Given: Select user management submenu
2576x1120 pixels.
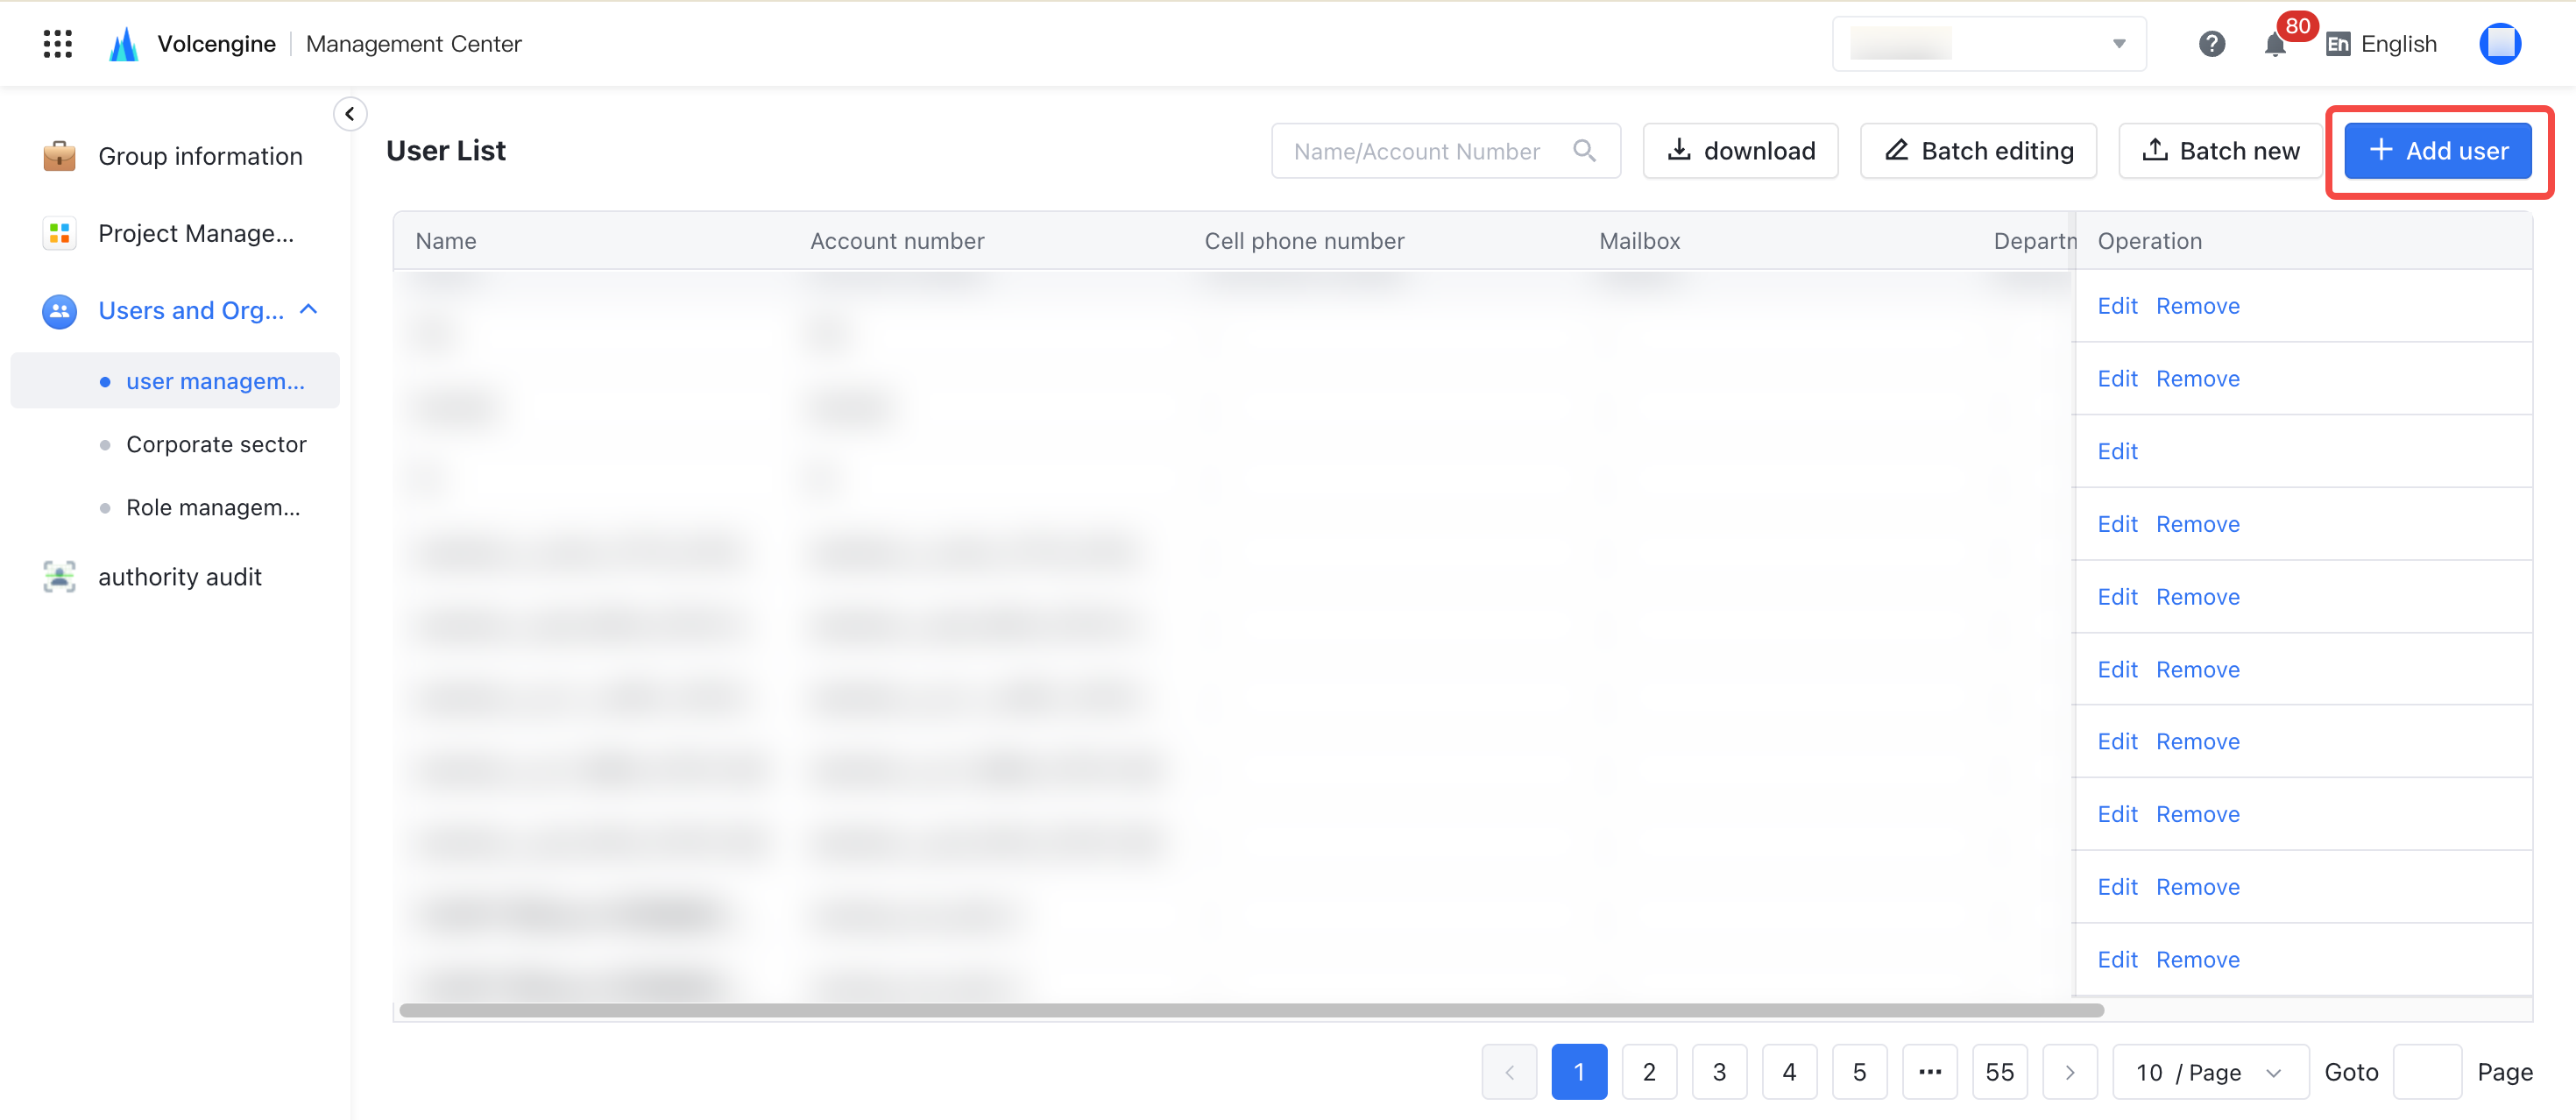Looking at the screenshot, I should pos(175,381).
